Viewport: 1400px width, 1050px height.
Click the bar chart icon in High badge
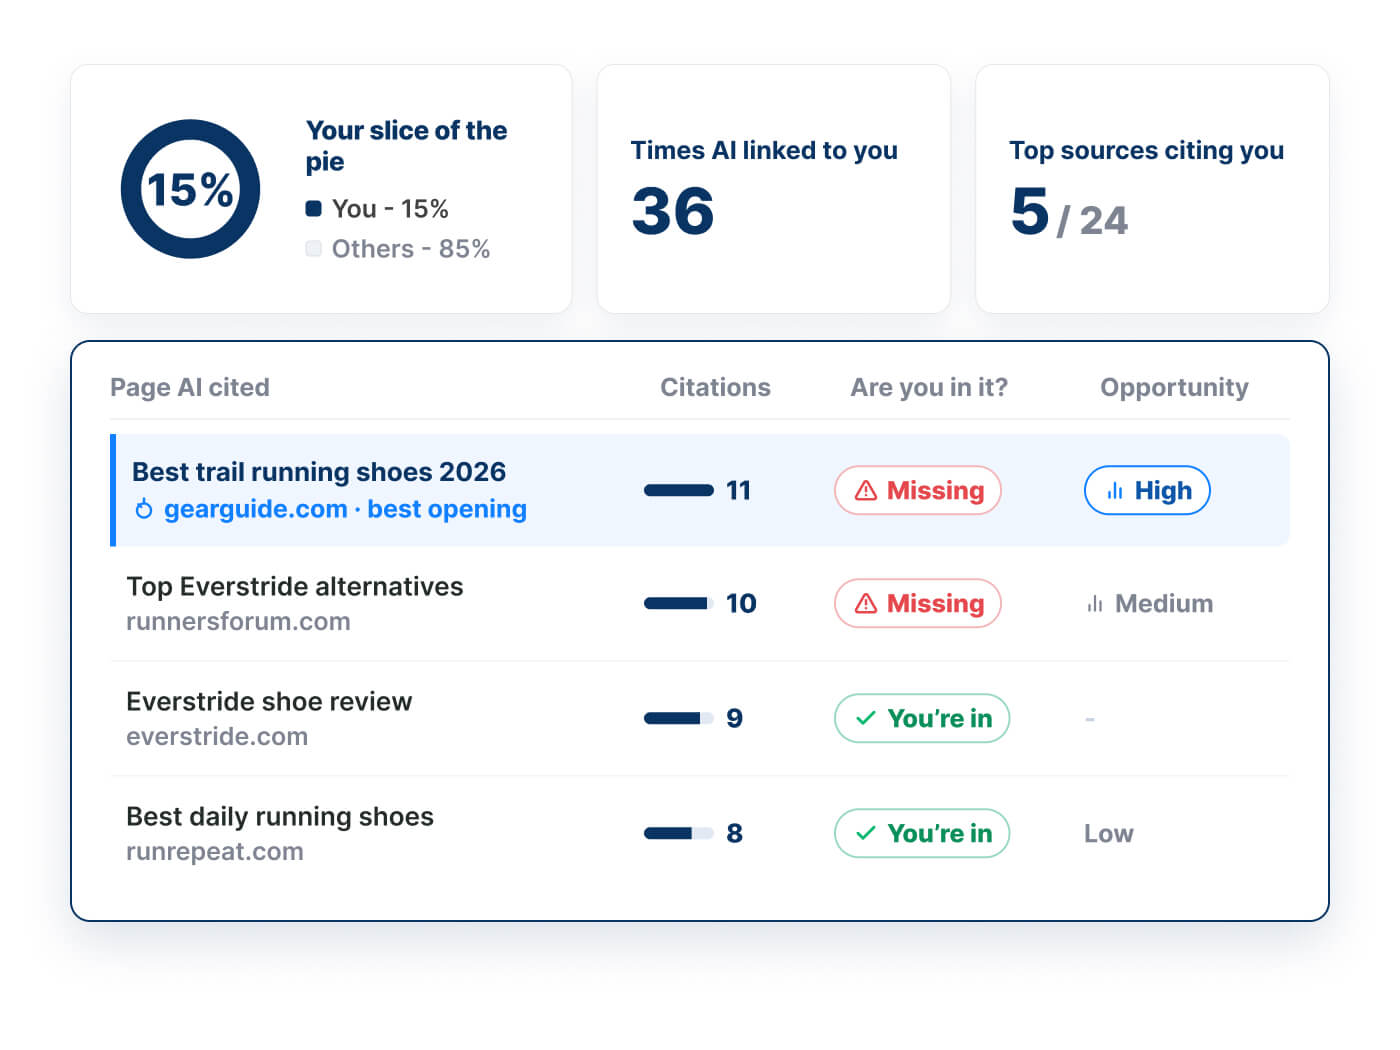(x=1115, y=491)
